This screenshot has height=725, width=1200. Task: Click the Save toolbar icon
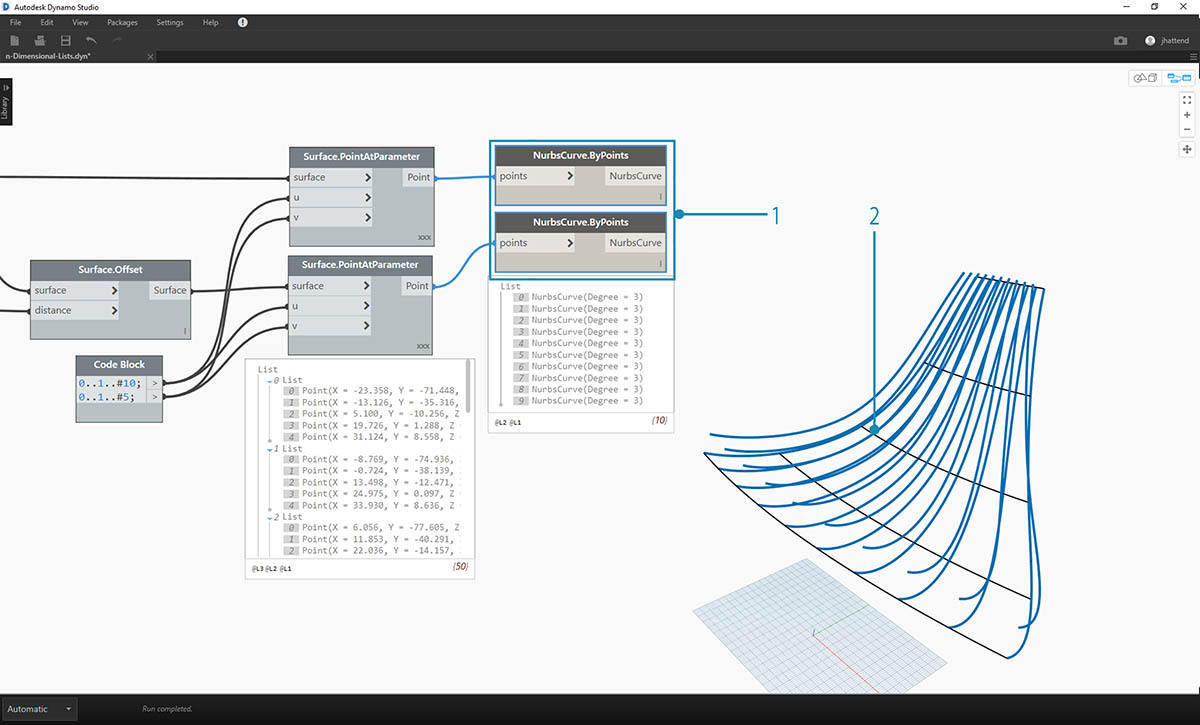coord(66,40)
